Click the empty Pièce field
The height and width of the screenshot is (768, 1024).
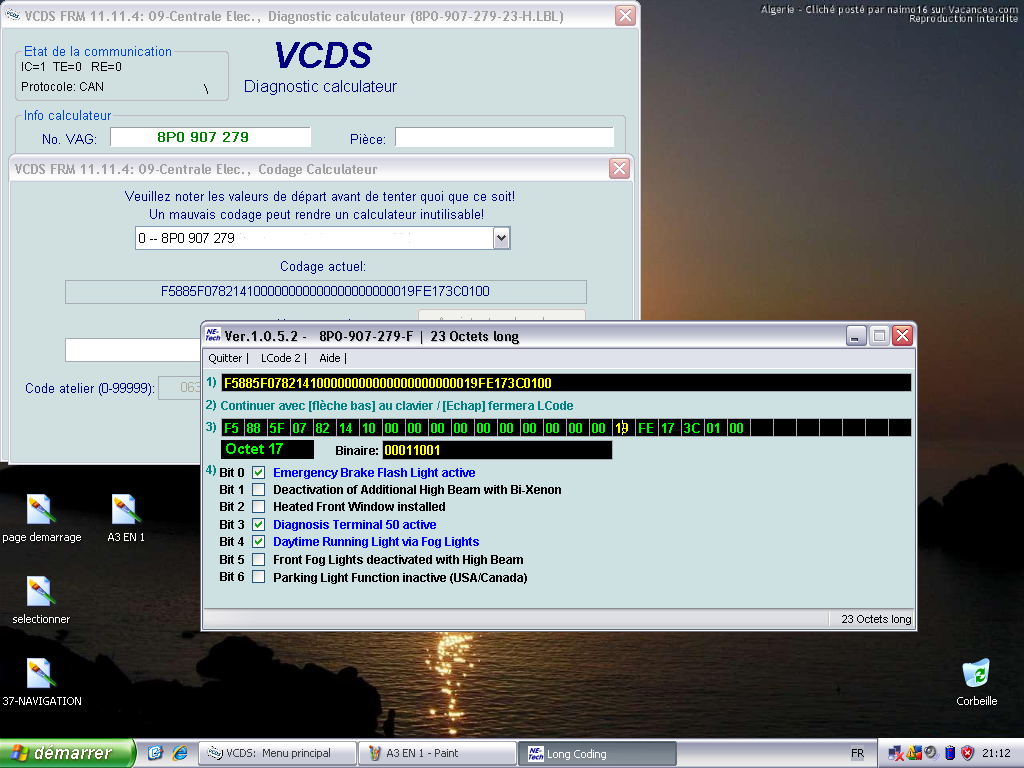pos(504,138)
